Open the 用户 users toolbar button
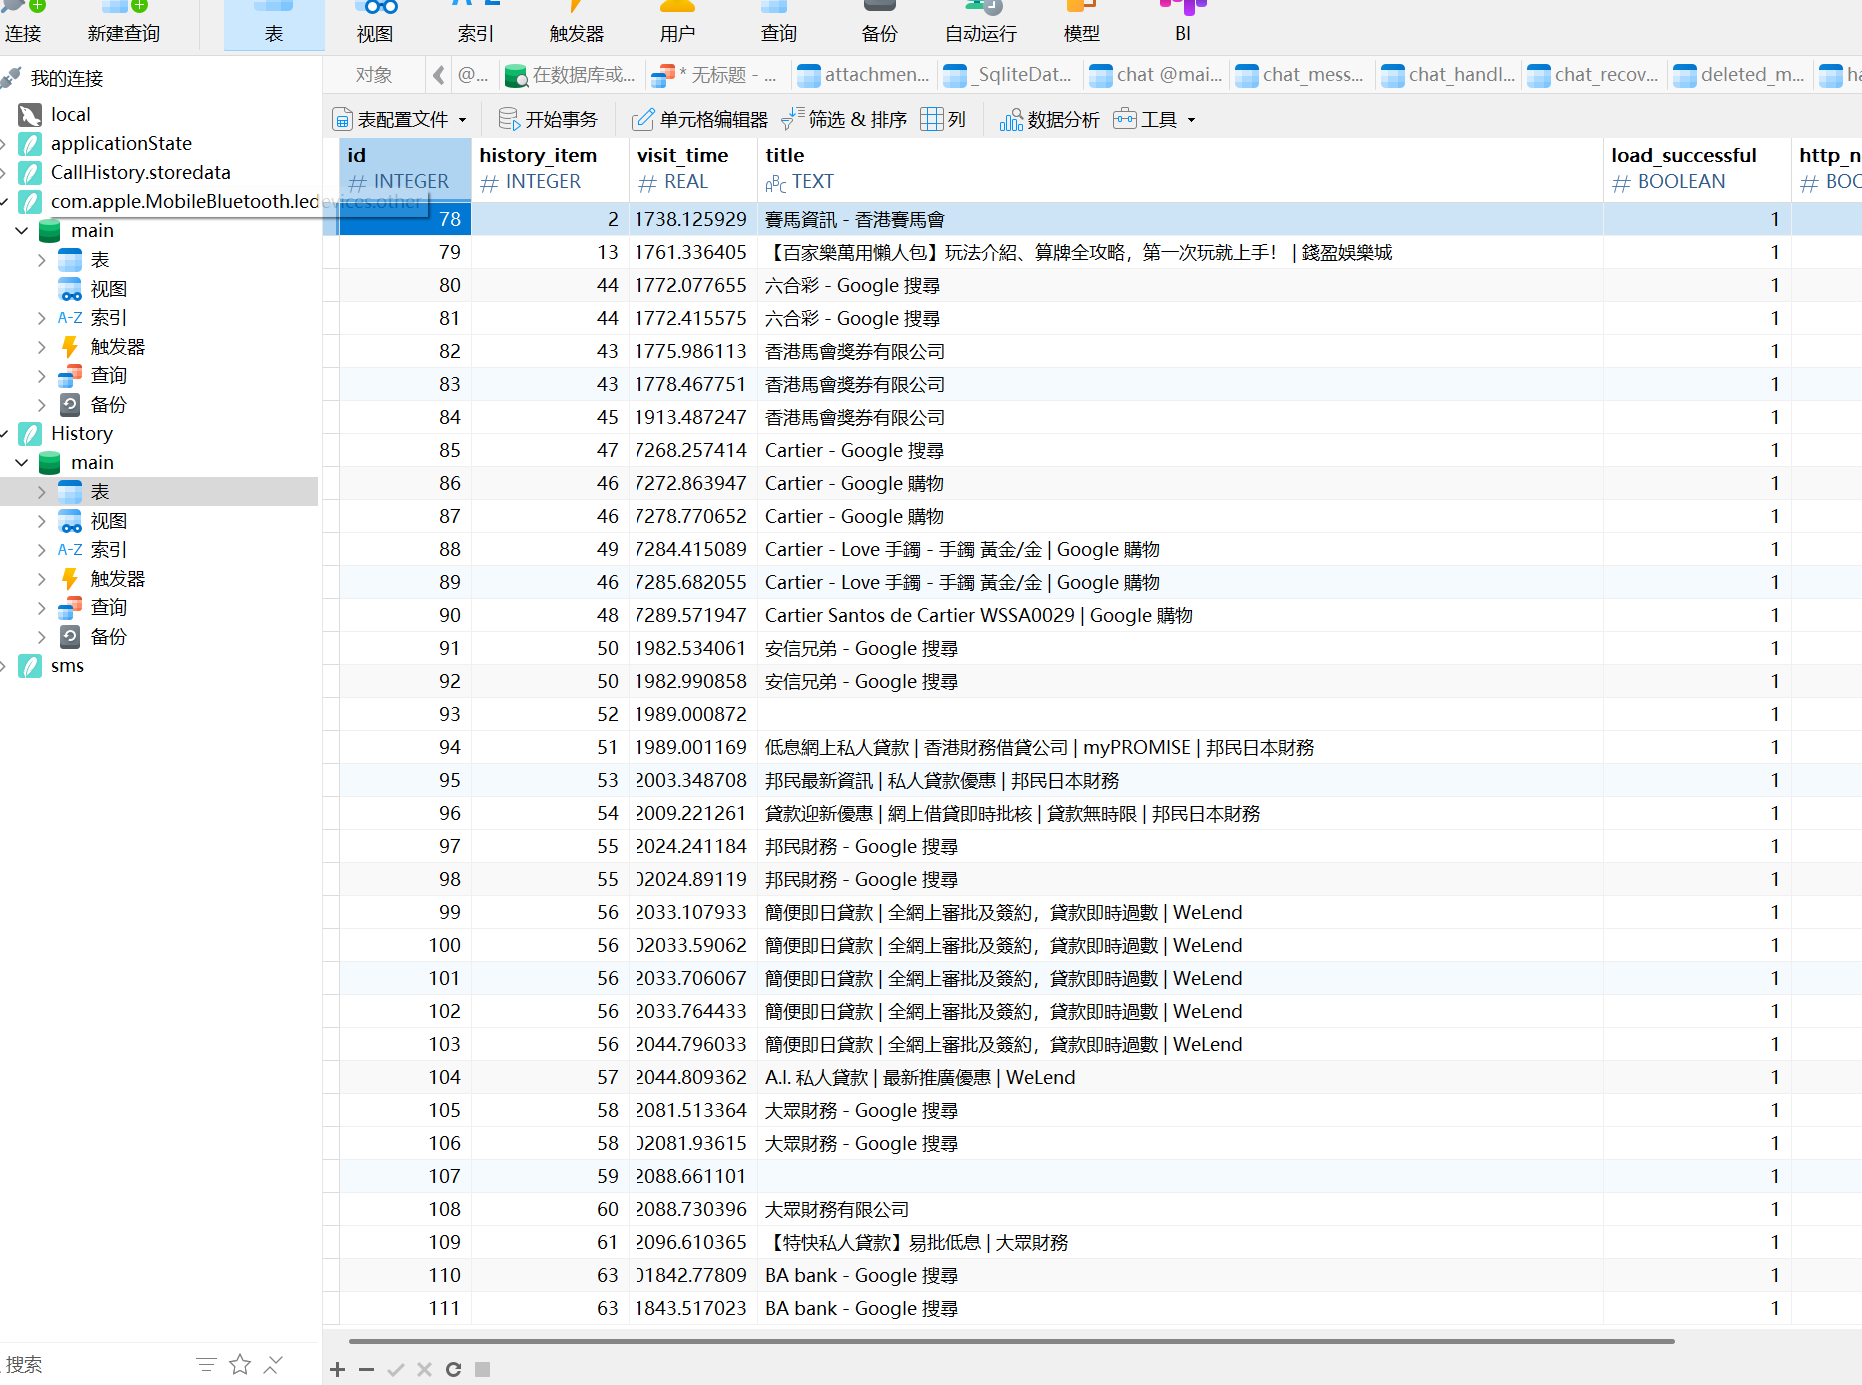This screenshot has height=1385, width=1862. tap(677, 24)
